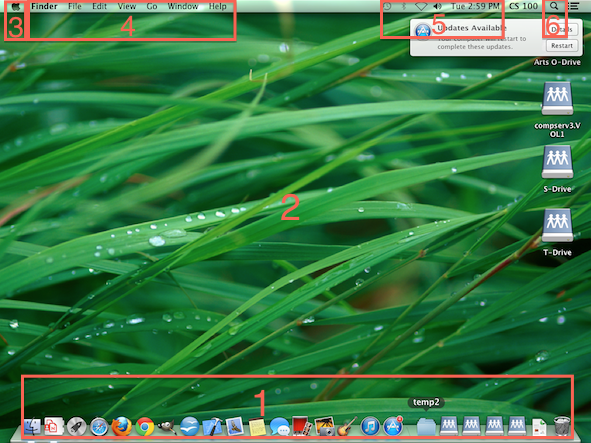
Task: Open Launchpad rocket icon in dock
Action: pyautogui.click(x=77, y=427)
